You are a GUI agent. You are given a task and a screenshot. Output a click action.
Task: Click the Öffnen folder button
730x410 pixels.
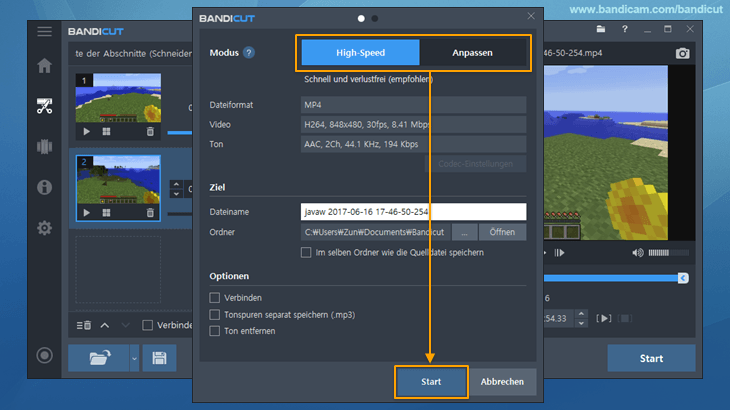(502, 232)
